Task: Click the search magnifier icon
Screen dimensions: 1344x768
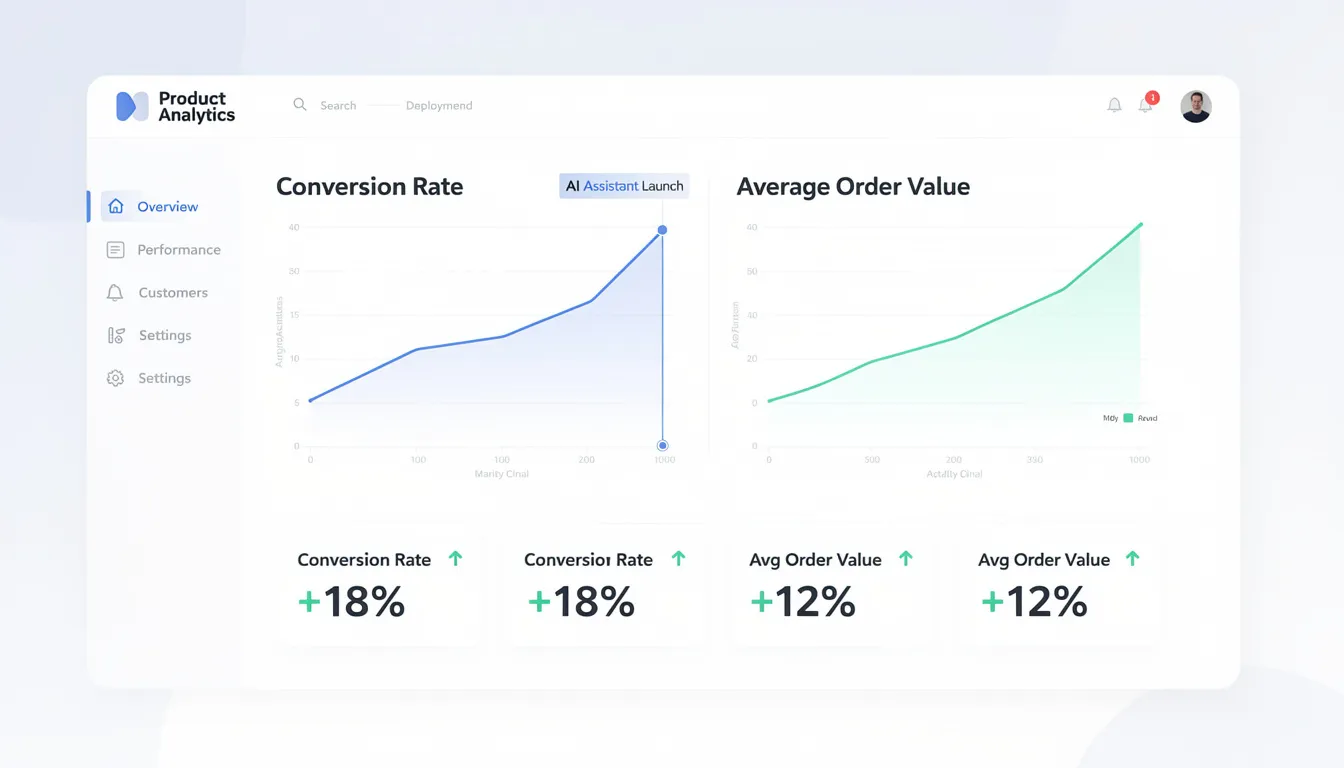Action: point(299,104)
